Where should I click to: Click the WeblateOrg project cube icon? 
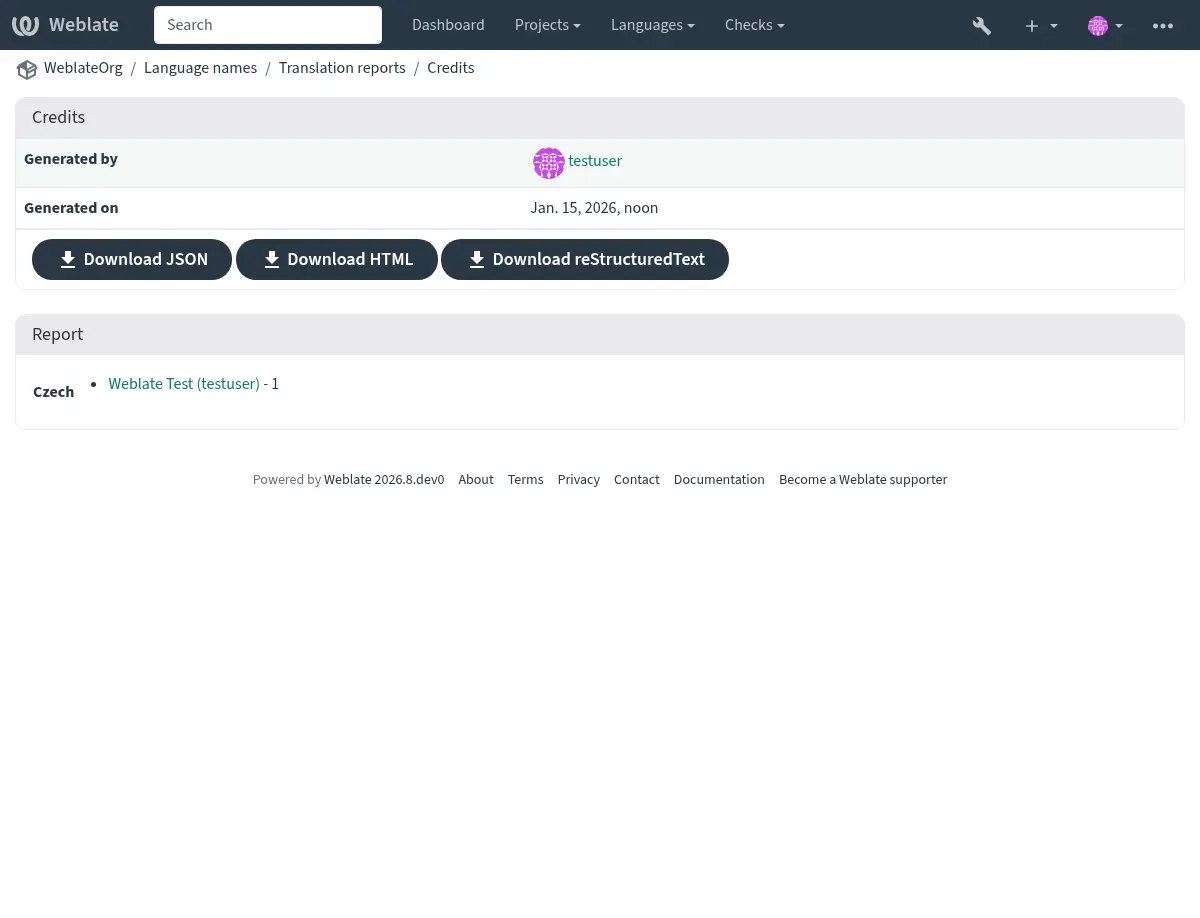click(27, 69)
